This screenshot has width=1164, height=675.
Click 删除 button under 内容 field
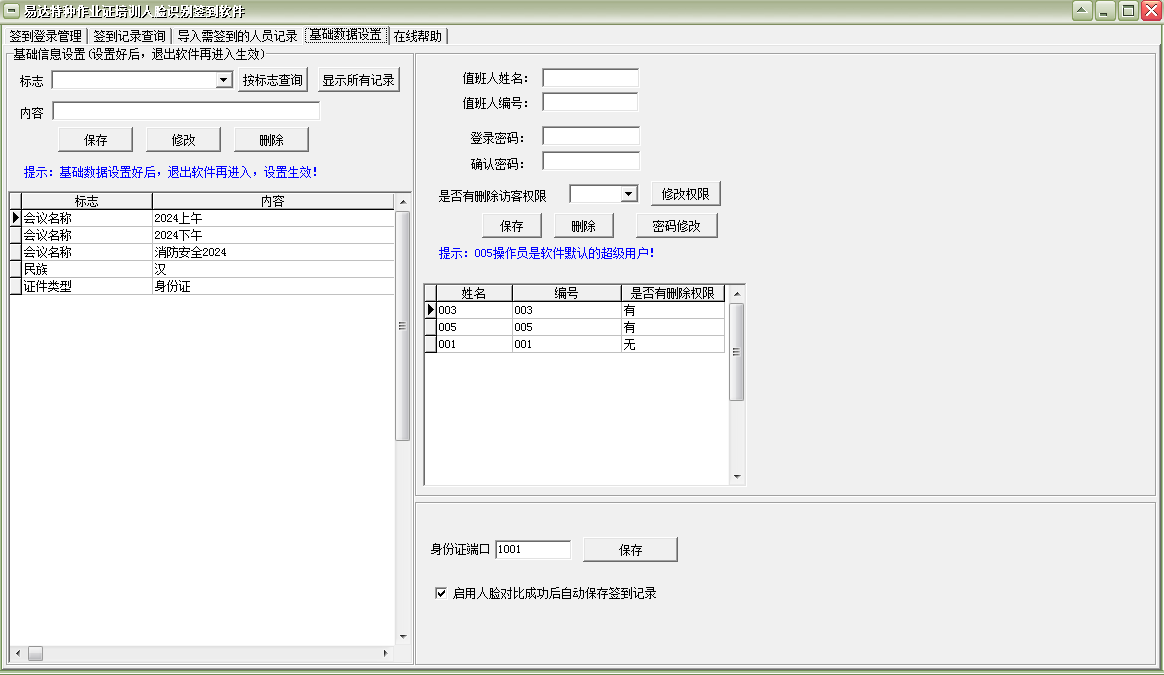click(x=272, y=140)
